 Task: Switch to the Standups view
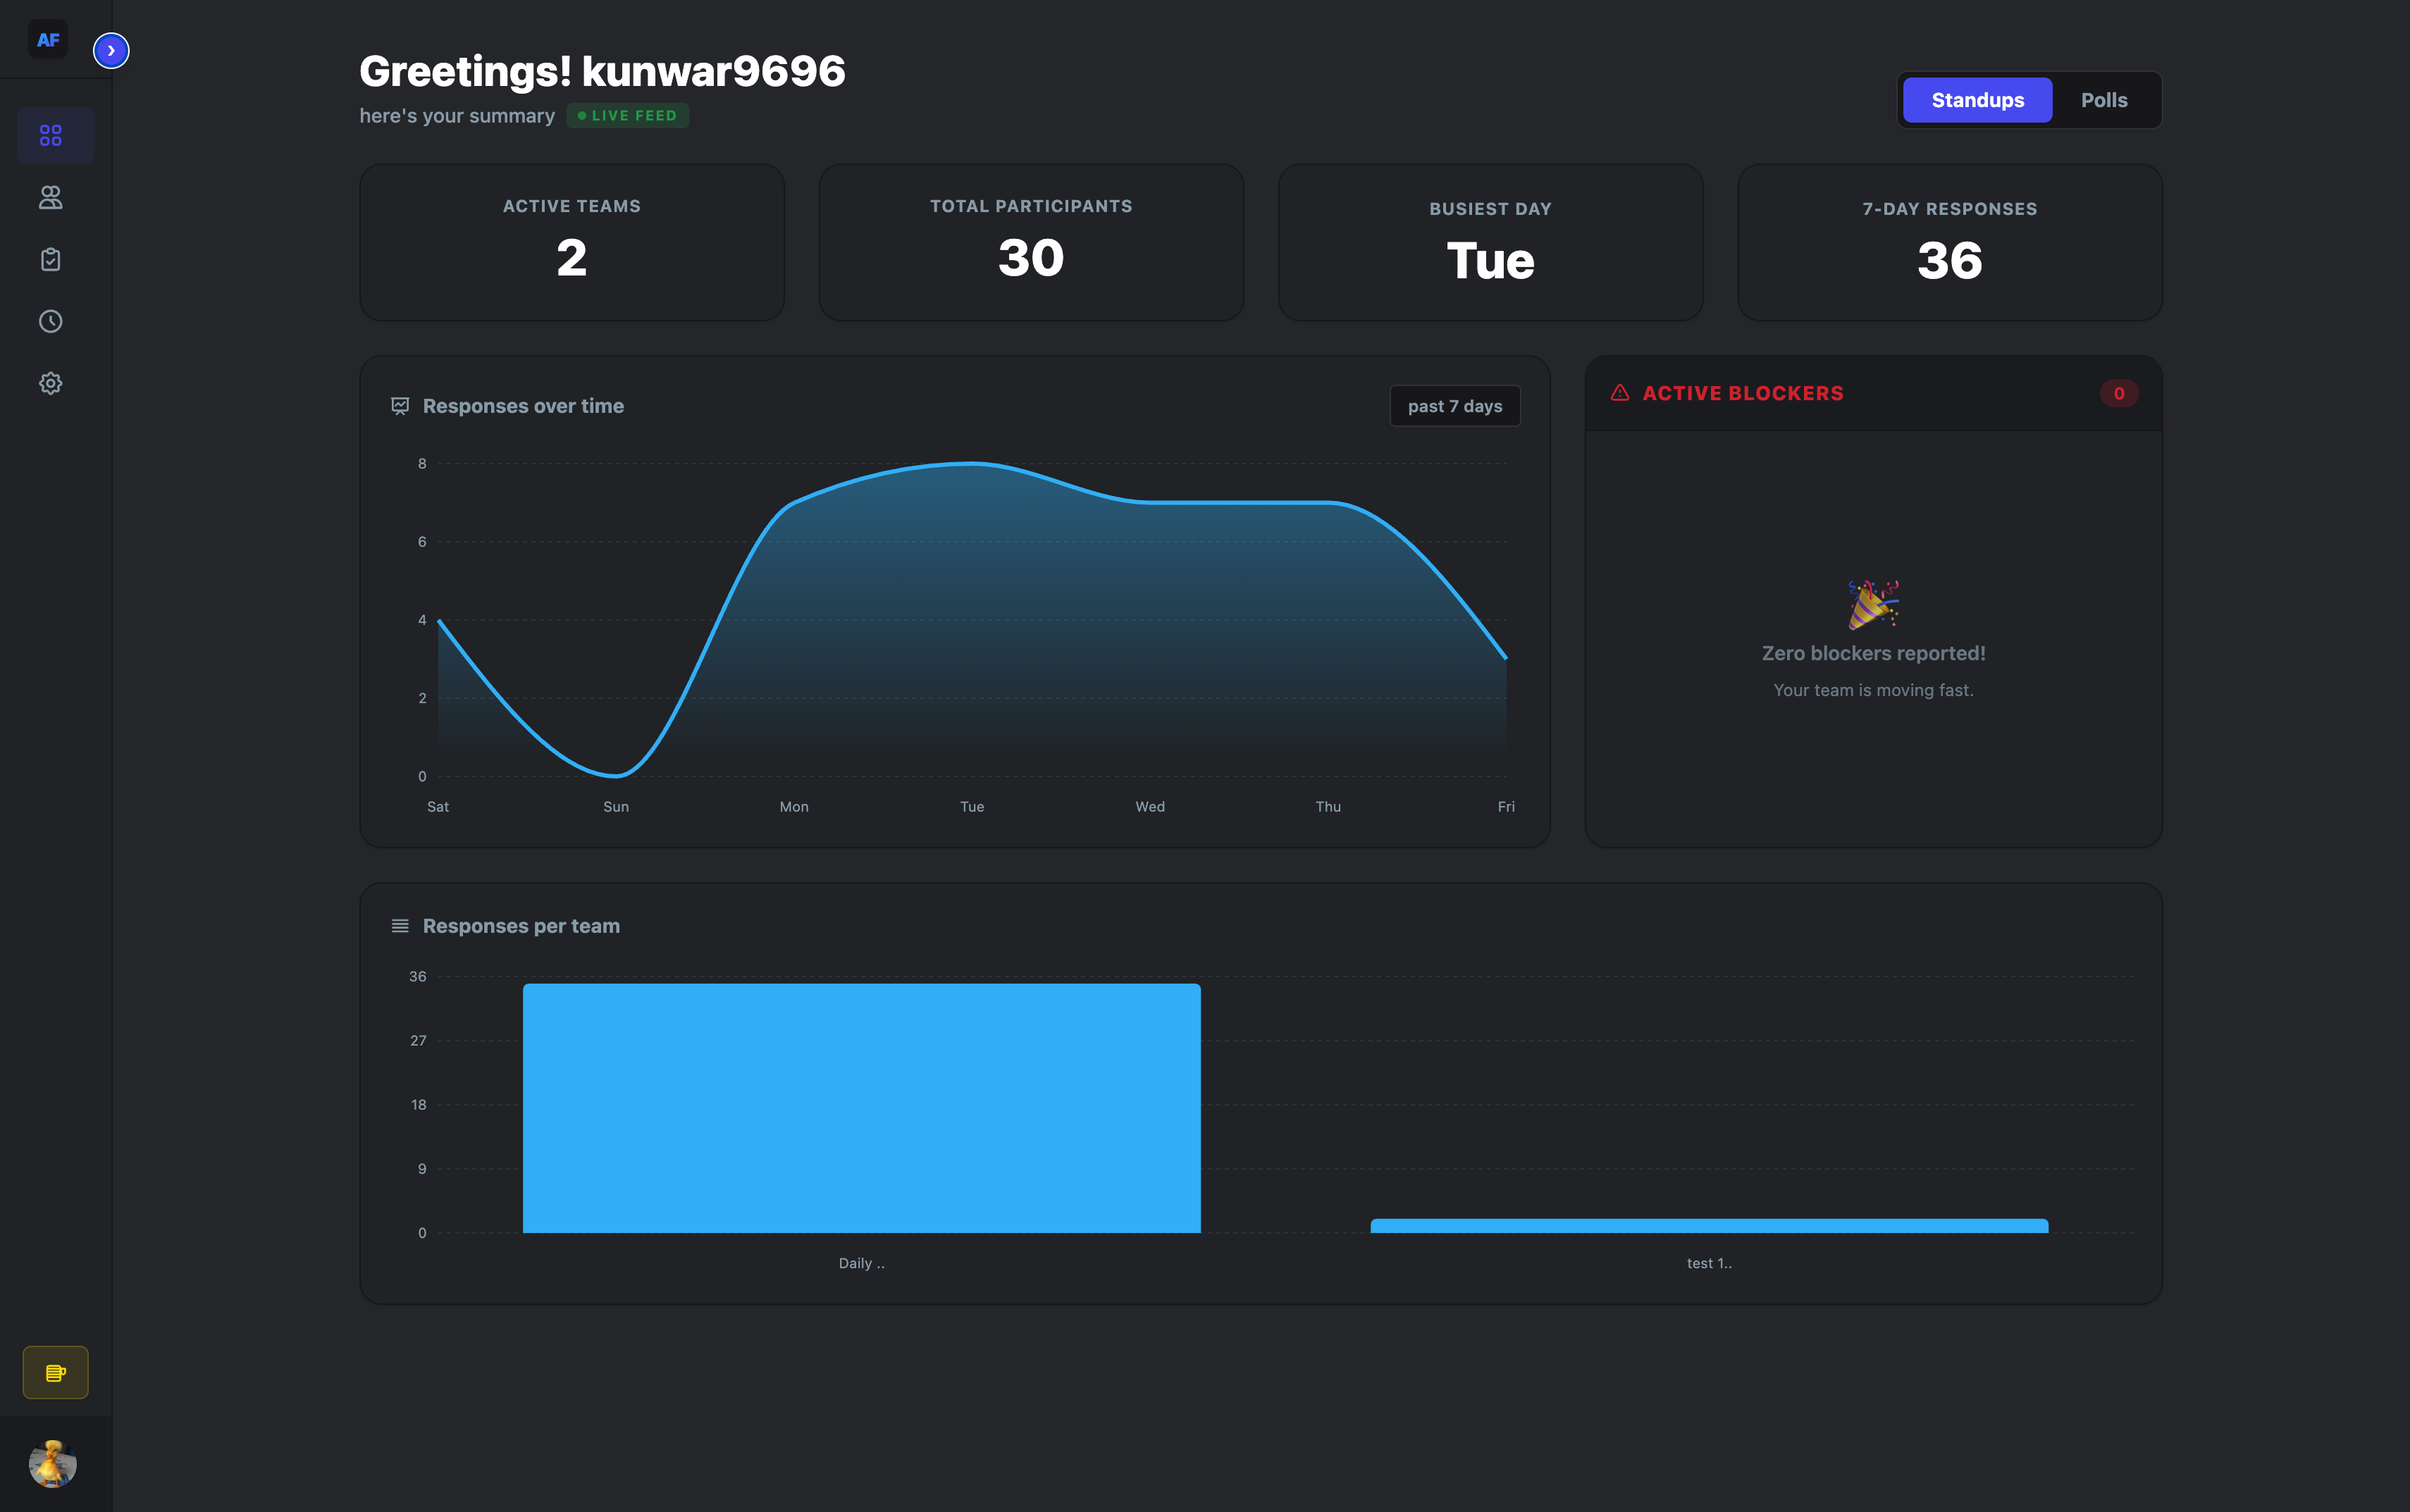click(x=1977, y=100)
